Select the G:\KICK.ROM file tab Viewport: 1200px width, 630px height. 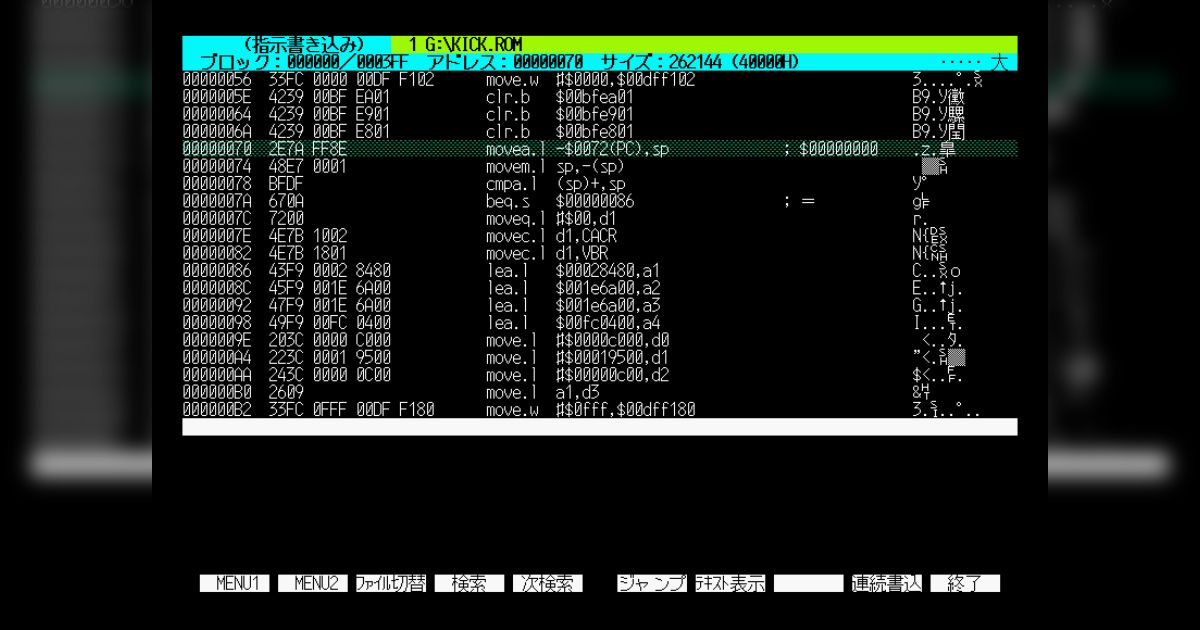(x=466, y=44)
